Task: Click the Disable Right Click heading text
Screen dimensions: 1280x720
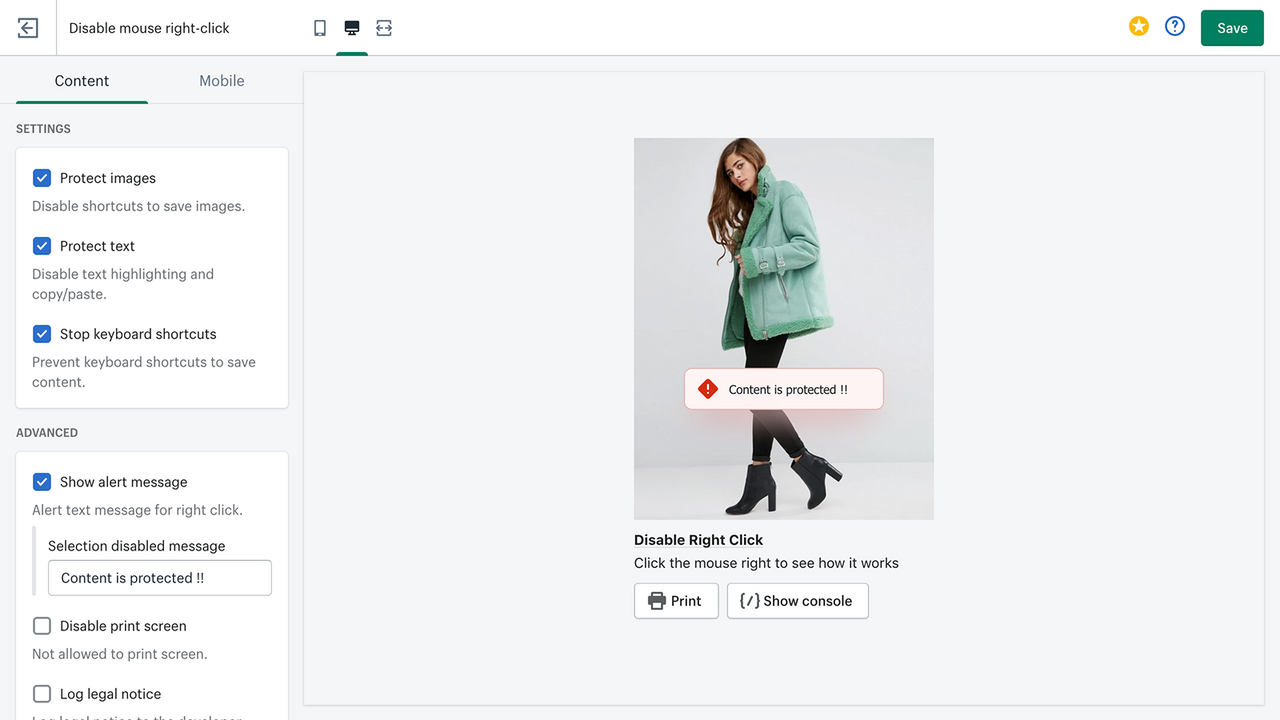Action: coord(698,540)
